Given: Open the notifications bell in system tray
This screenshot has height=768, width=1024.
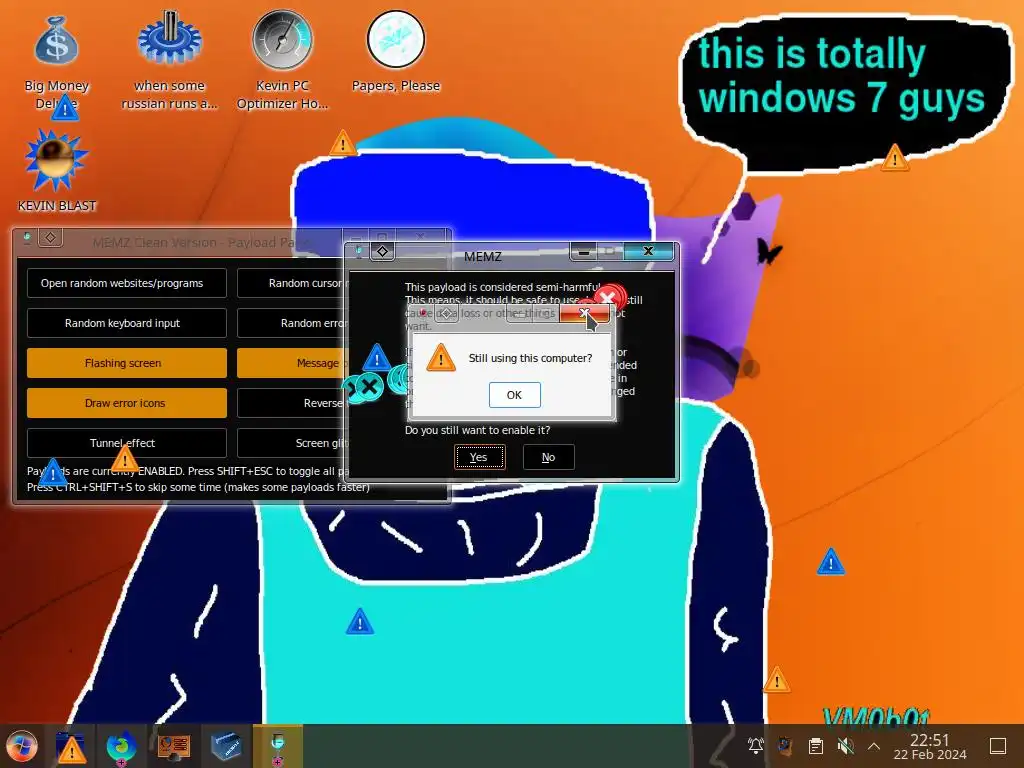Looking at the screenshot, I should click(x=756, y=745).
